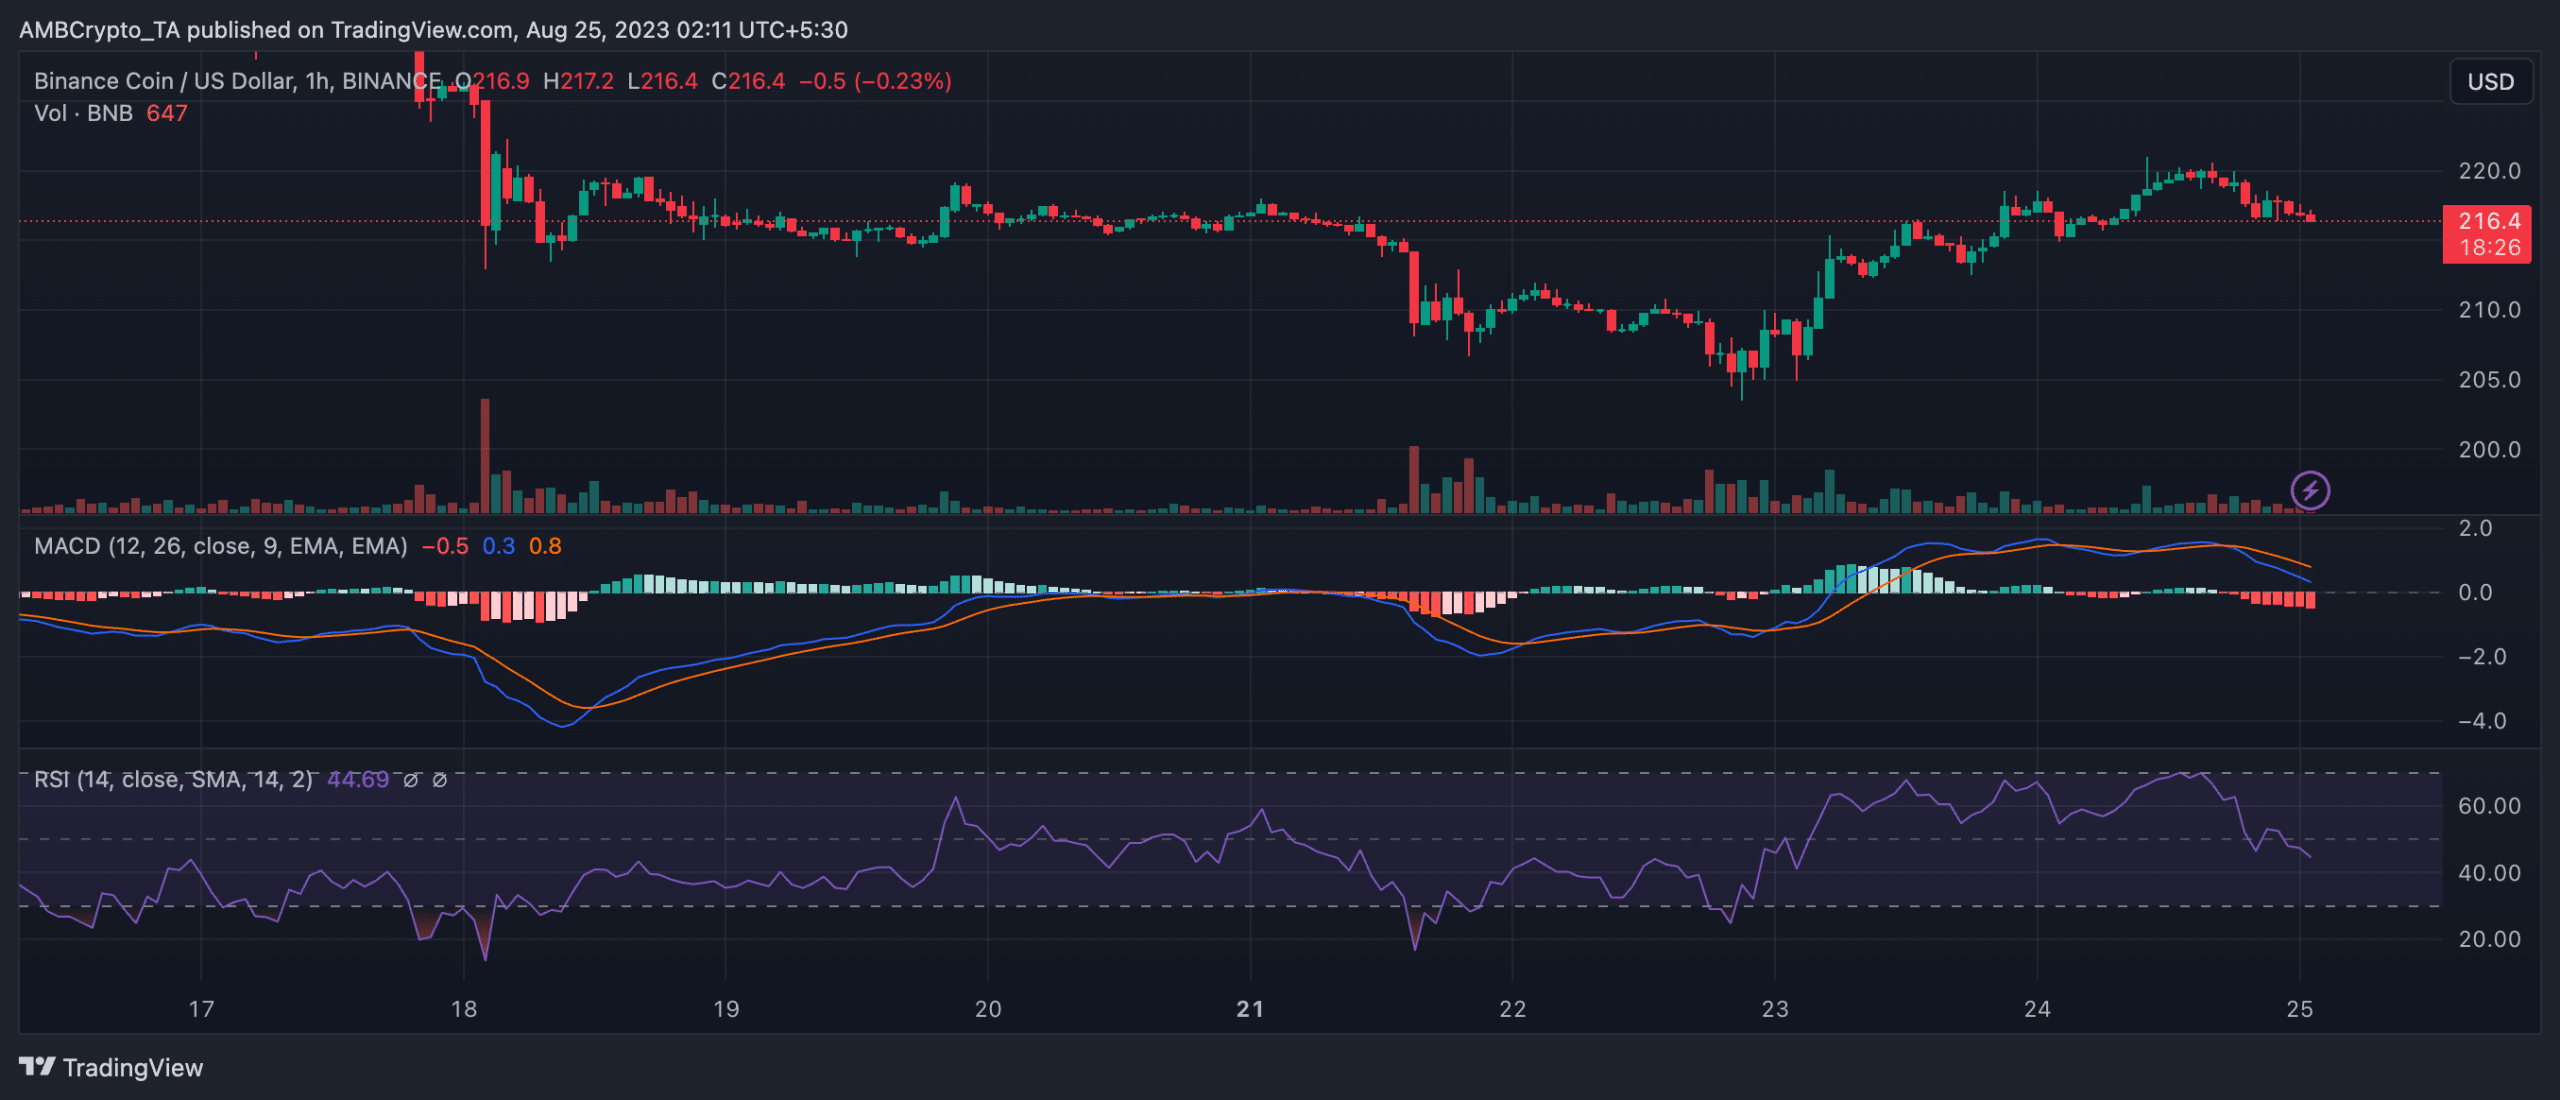This screenshot has height=1100, width=2560.
Task: Click the close price C216.4
Action: pos(748,81)
